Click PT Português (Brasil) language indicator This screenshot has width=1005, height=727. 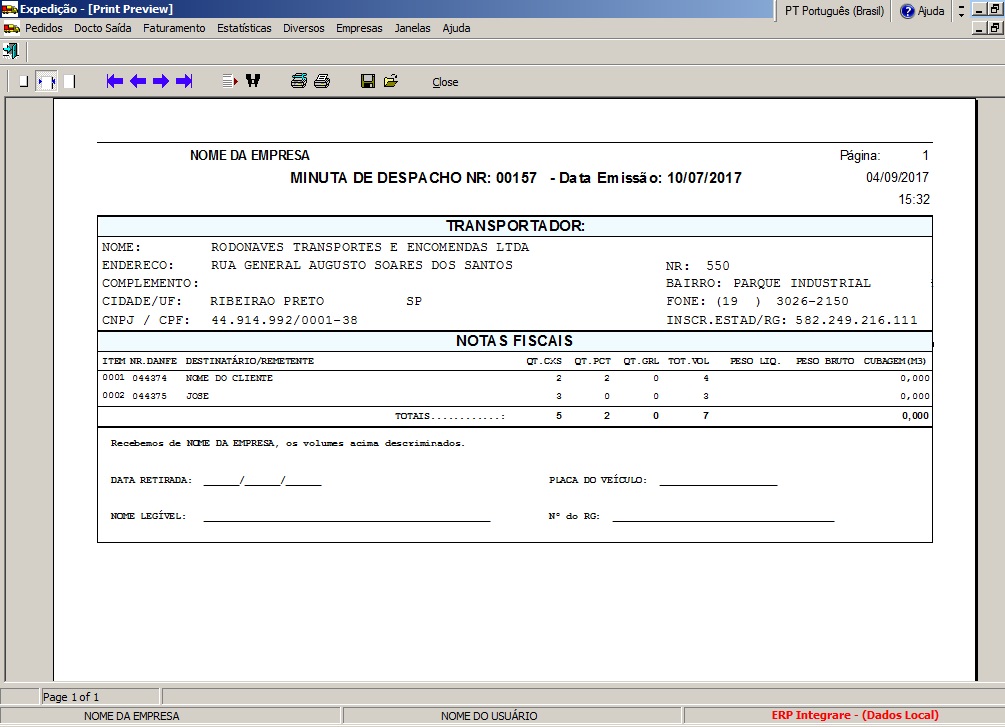832,10
